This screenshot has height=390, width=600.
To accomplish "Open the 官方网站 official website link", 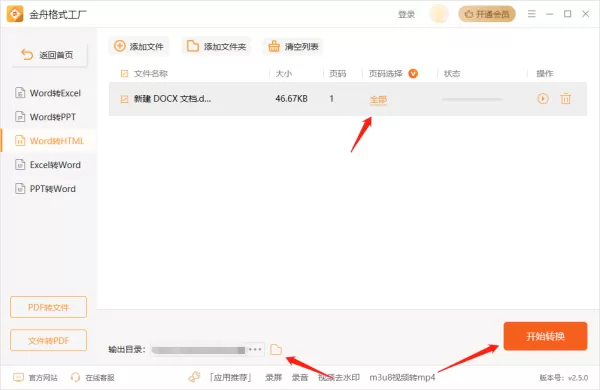I will click(43, 378).
